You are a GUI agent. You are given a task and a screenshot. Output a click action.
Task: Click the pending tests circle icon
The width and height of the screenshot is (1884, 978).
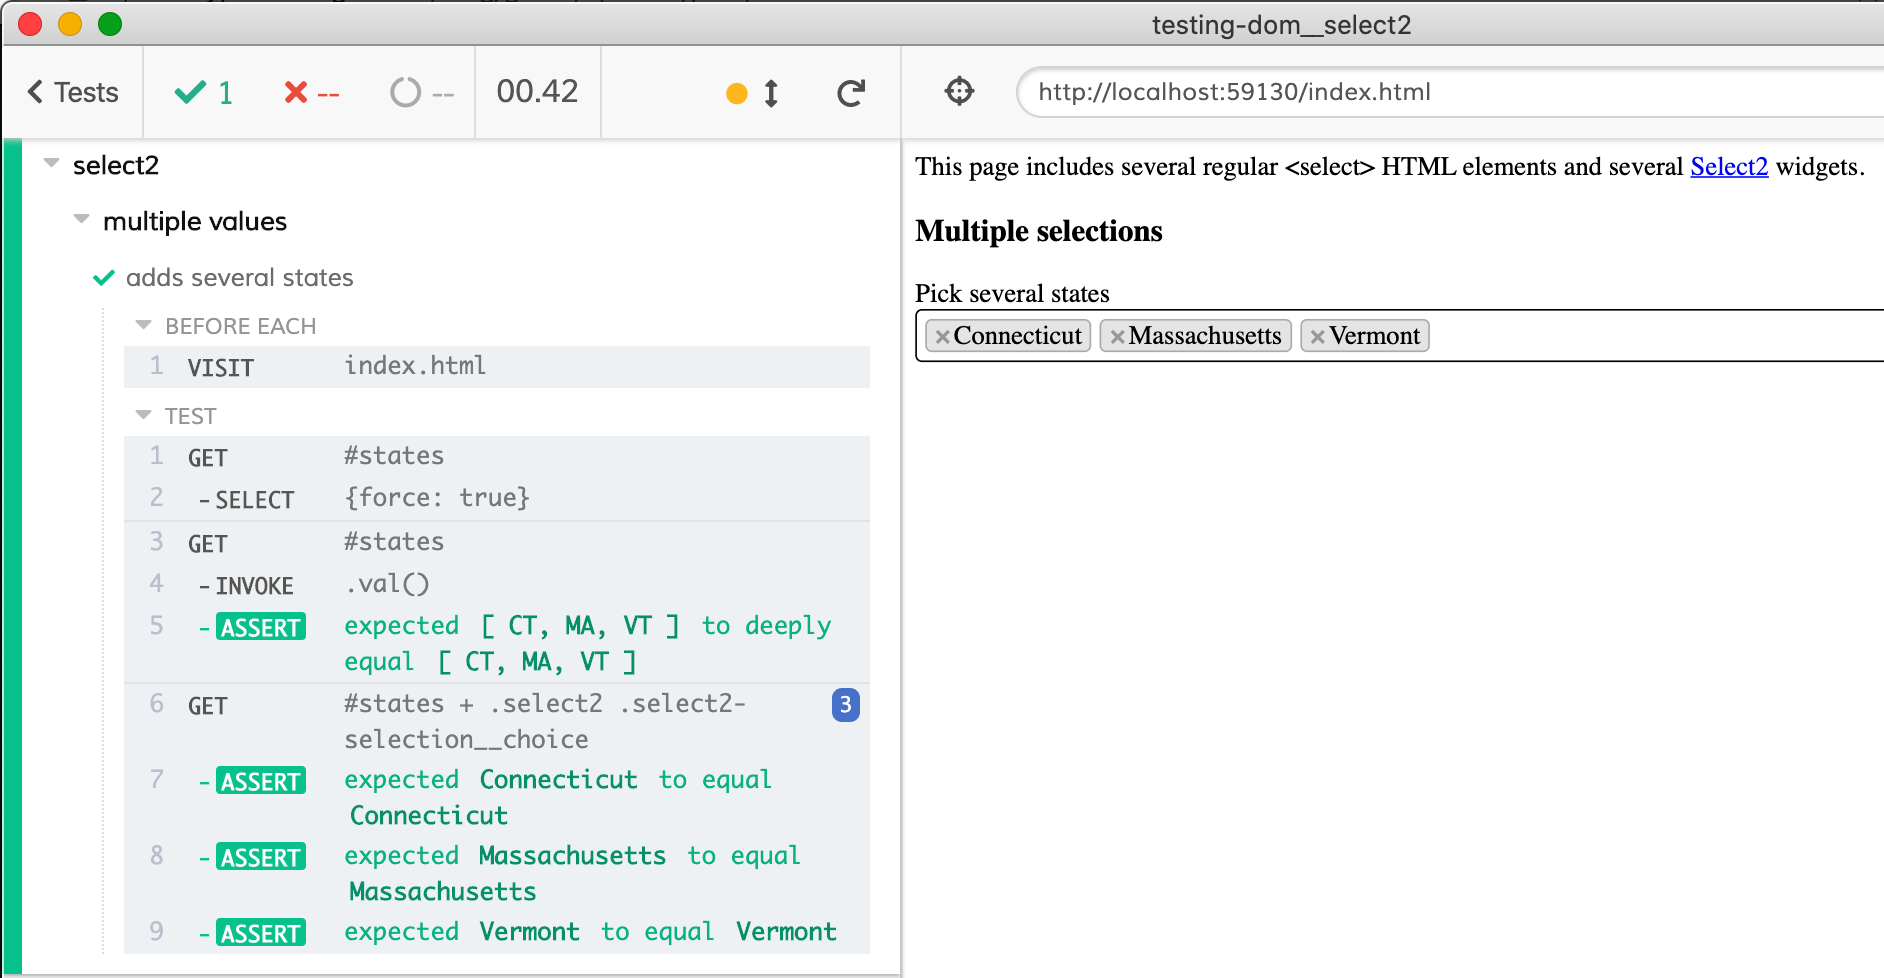click(405, 93)
